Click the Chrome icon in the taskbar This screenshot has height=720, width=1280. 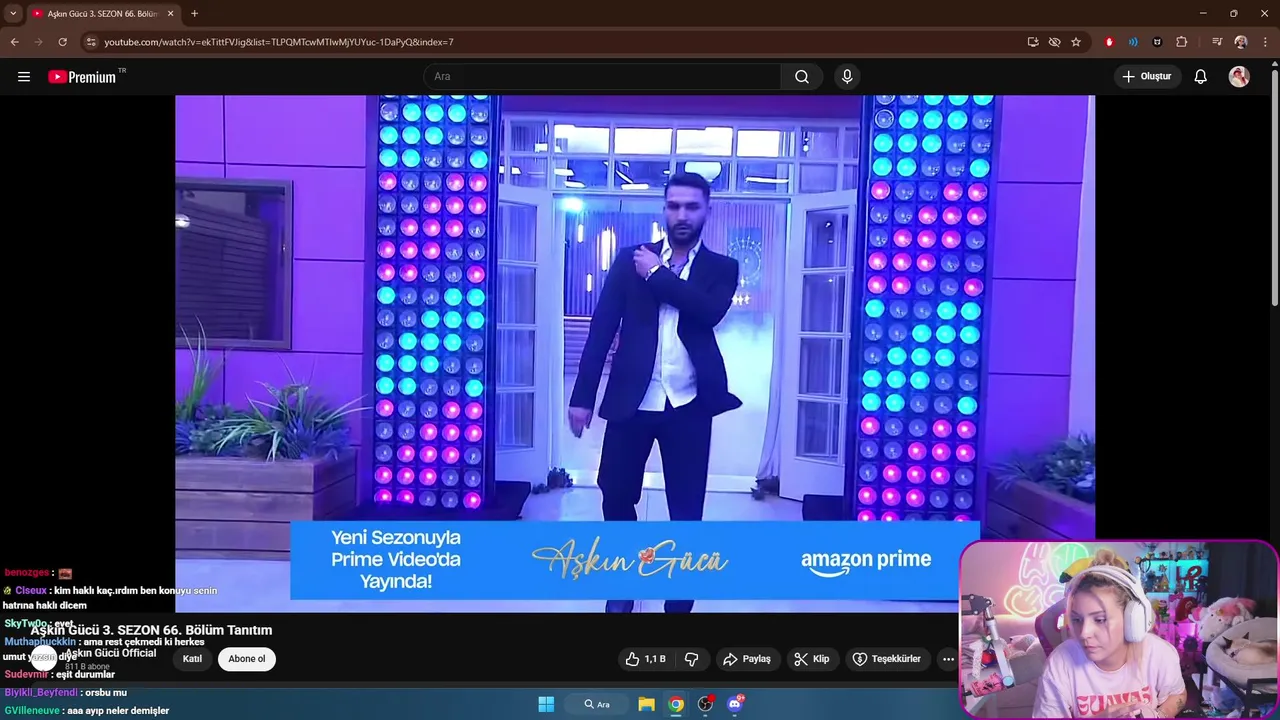676,704
